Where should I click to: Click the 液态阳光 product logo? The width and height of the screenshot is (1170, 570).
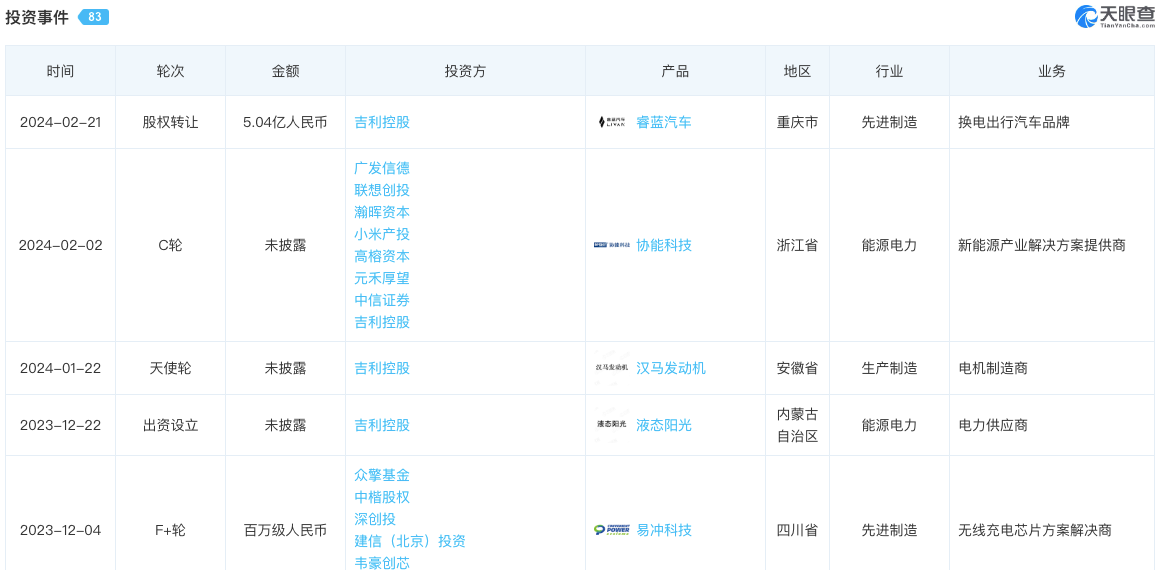click(611, 425)
